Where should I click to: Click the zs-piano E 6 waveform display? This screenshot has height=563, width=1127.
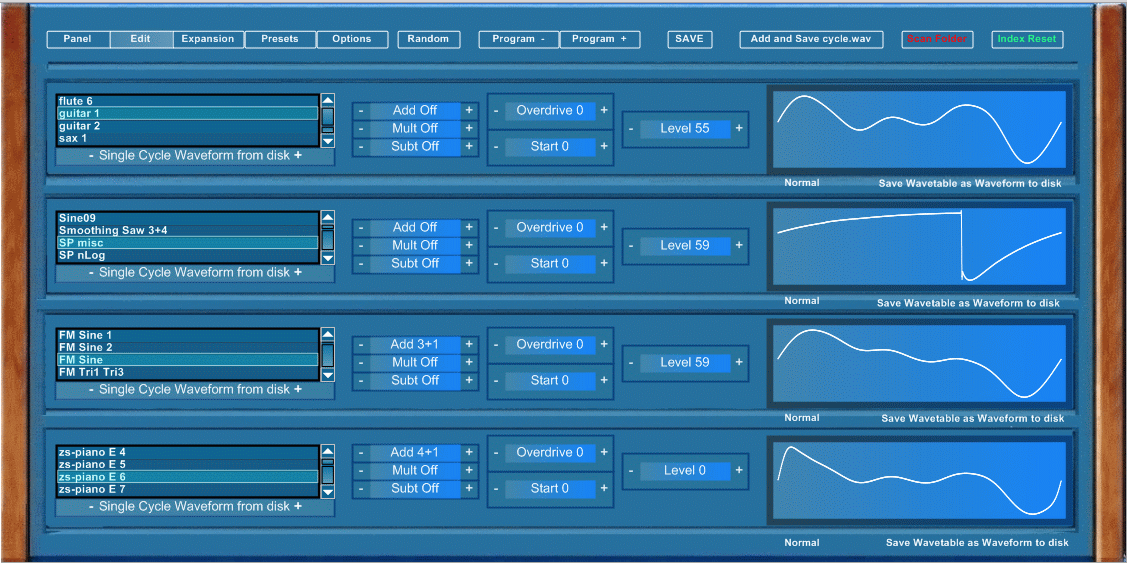tap(919, 480)
